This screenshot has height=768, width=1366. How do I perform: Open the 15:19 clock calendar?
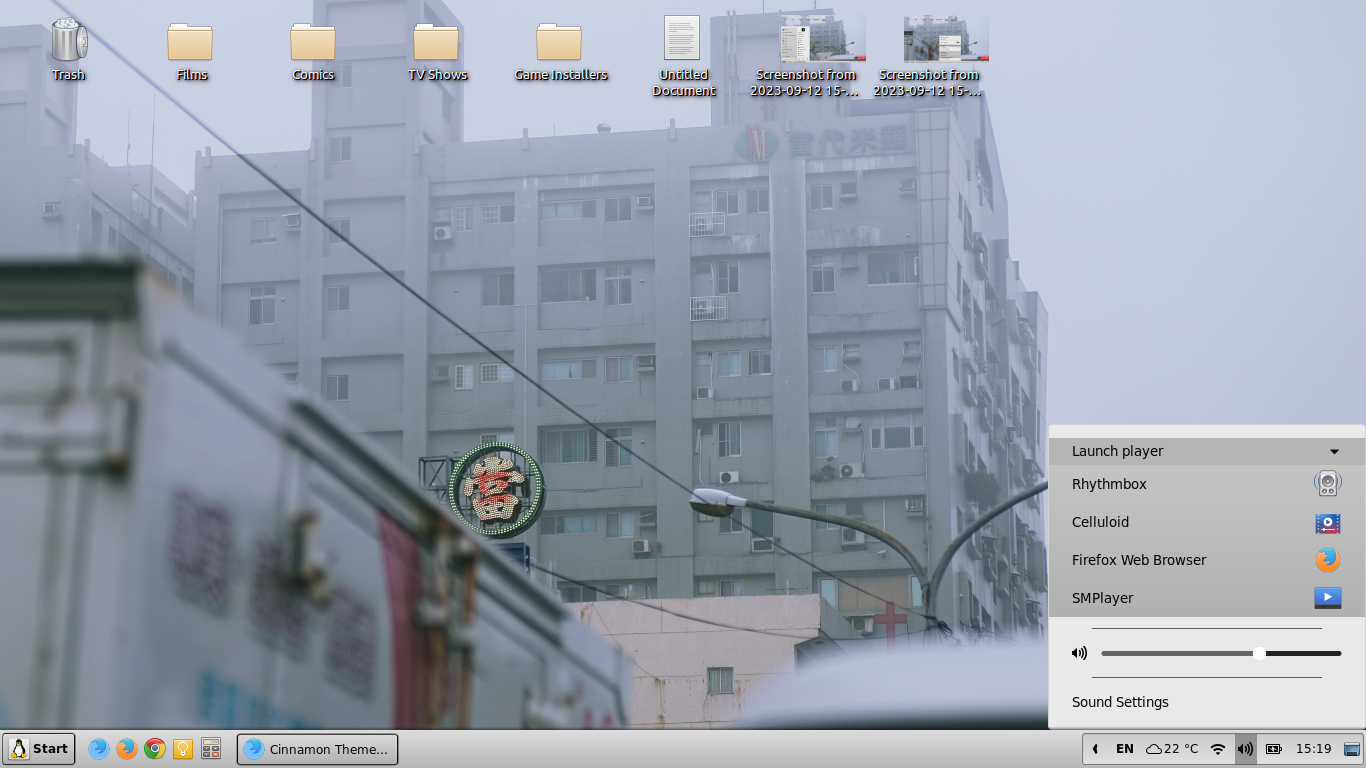coord(1313,748)
